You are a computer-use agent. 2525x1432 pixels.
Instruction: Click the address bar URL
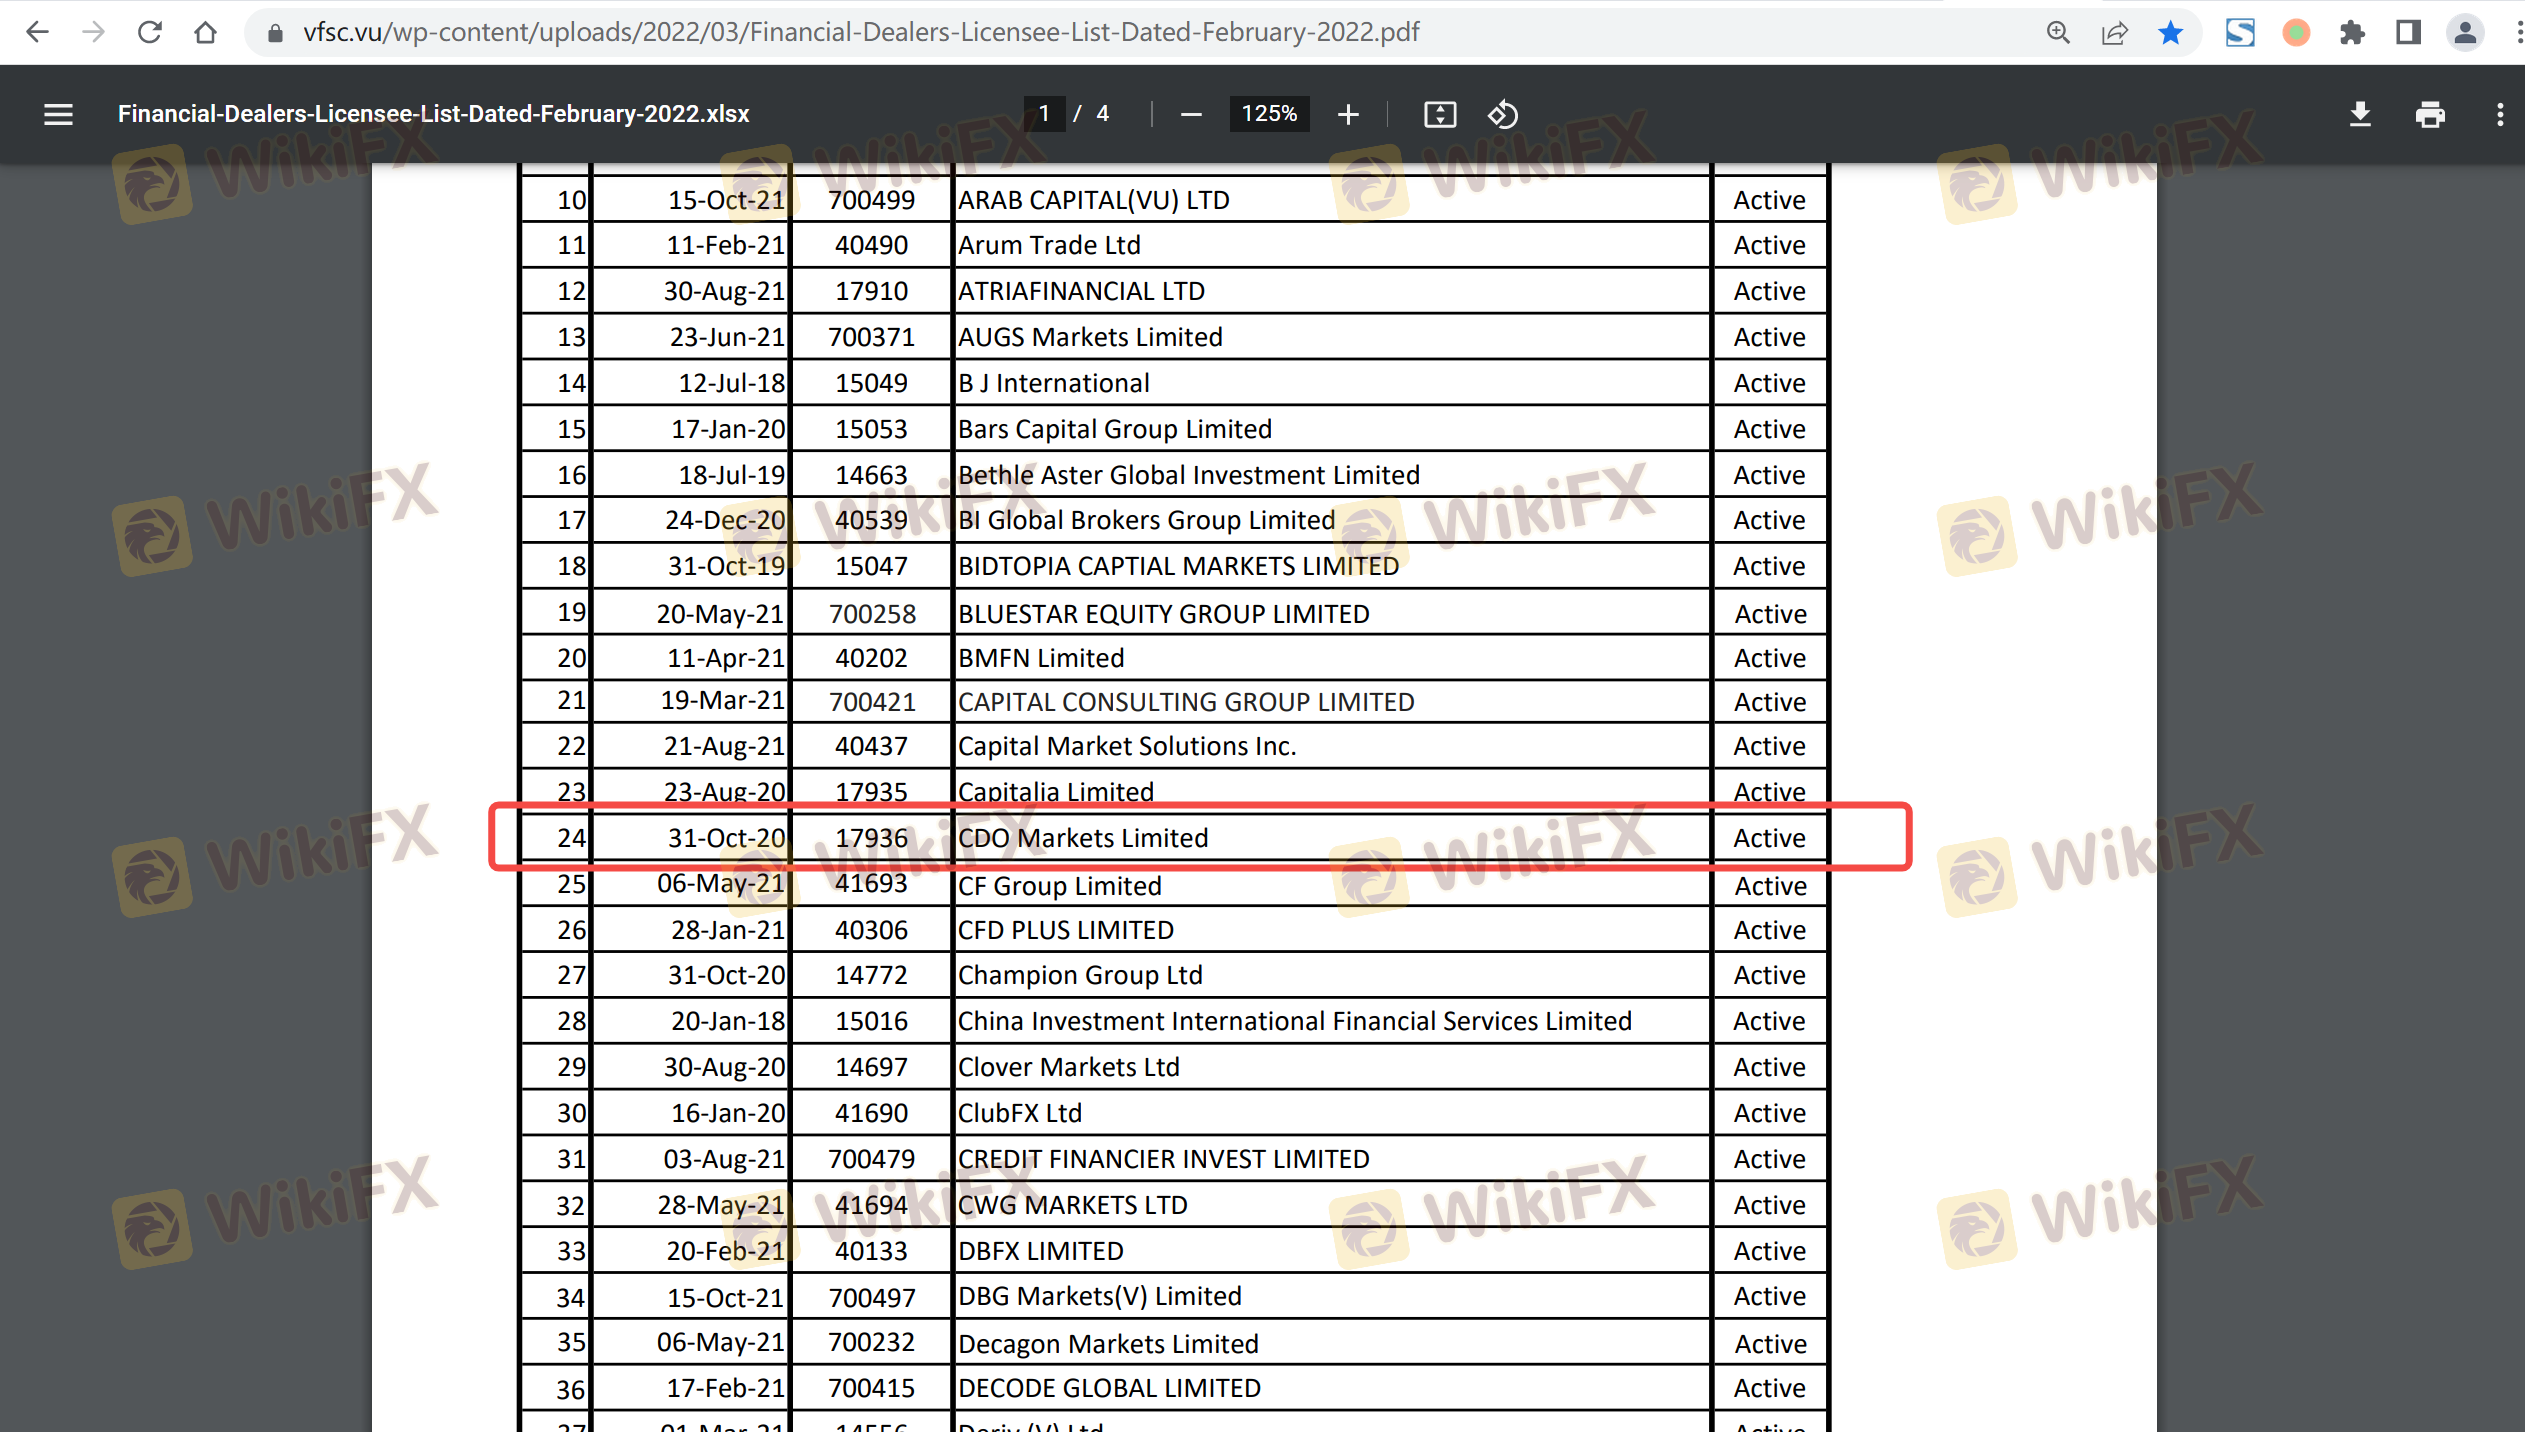point(860,33)
